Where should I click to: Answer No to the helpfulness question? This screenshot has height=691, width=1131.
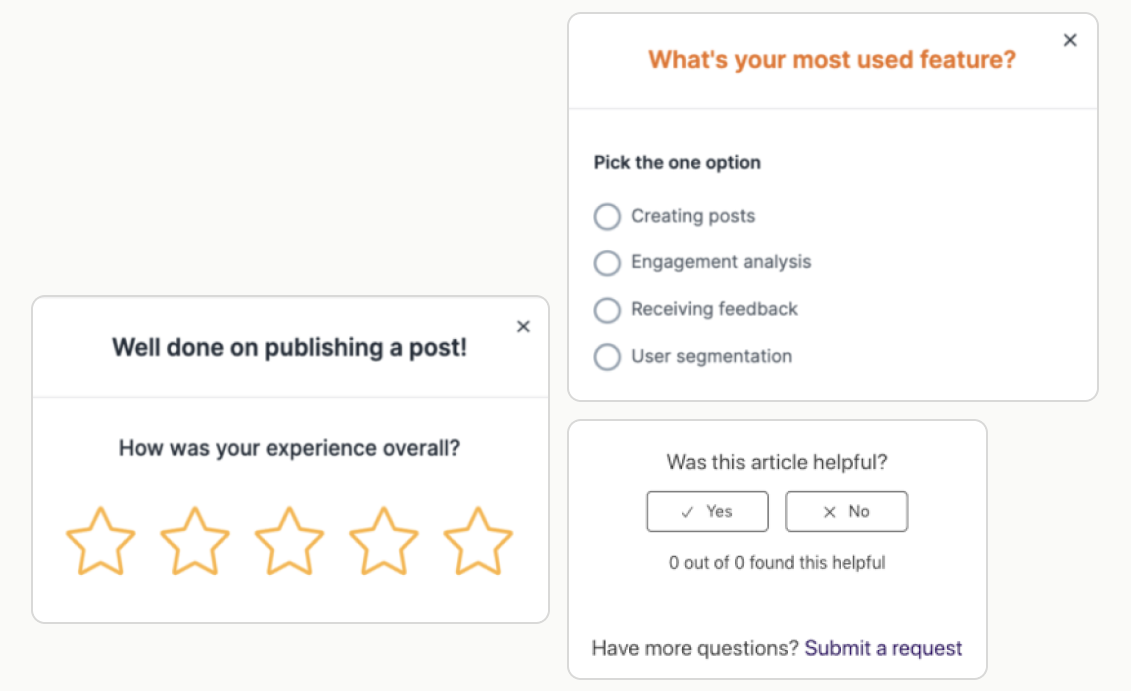tap(847, 511)
